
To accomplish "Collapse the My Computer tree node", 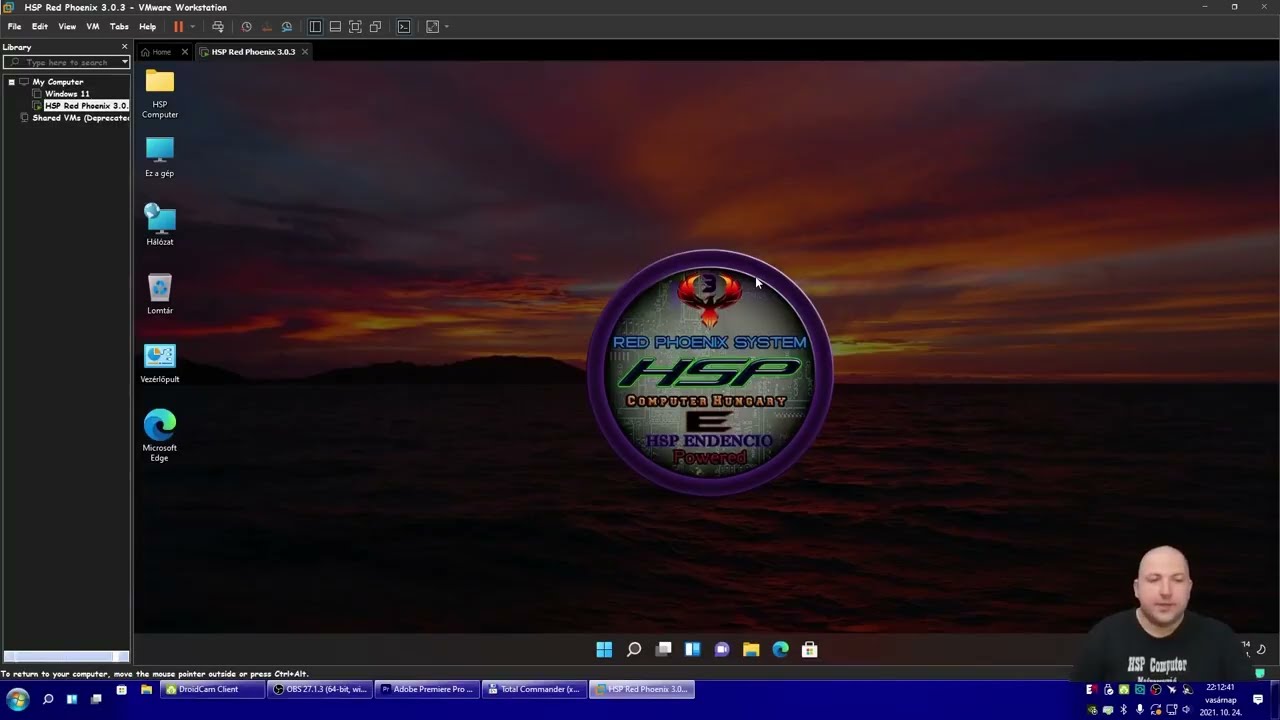I will [x=11, y=82].
